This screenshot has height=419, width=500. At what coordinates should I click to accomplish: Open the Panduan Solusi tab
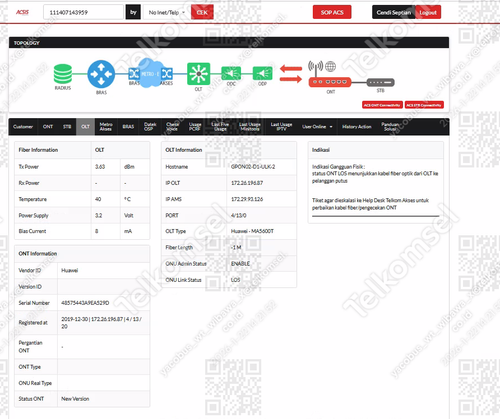[x=390, y=127]
